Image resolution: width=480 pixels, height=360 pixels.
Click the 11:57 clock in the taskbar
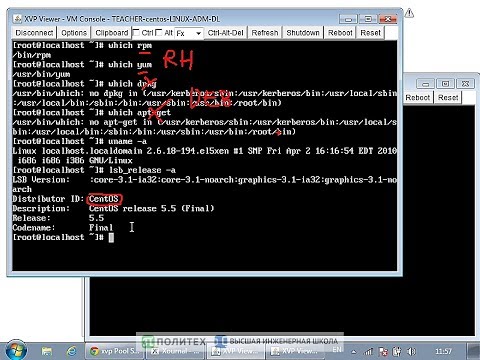[x=443, y=351]
